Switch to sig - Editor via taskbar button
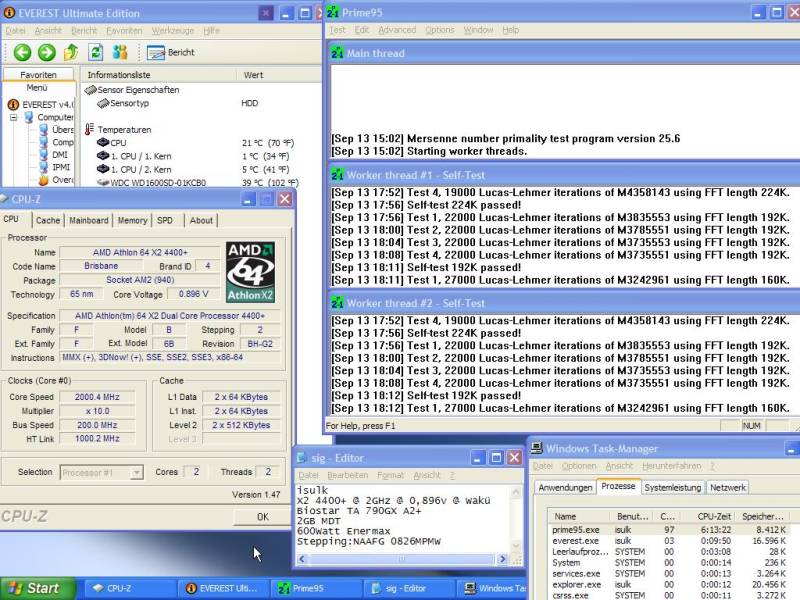Viewport: 800px width, 600px height. point(410,588)
